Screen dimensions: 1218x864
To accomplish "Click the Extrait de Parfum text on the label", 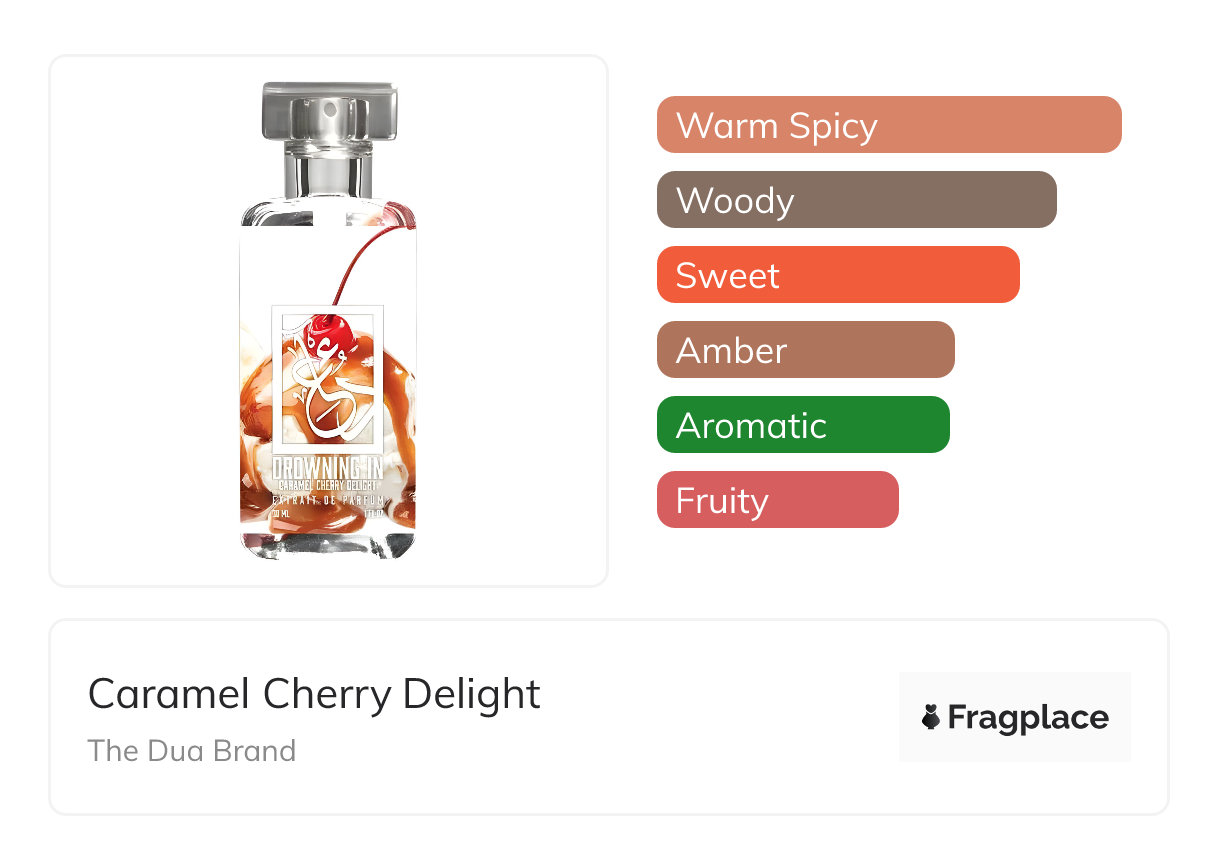I will point(328,498).
